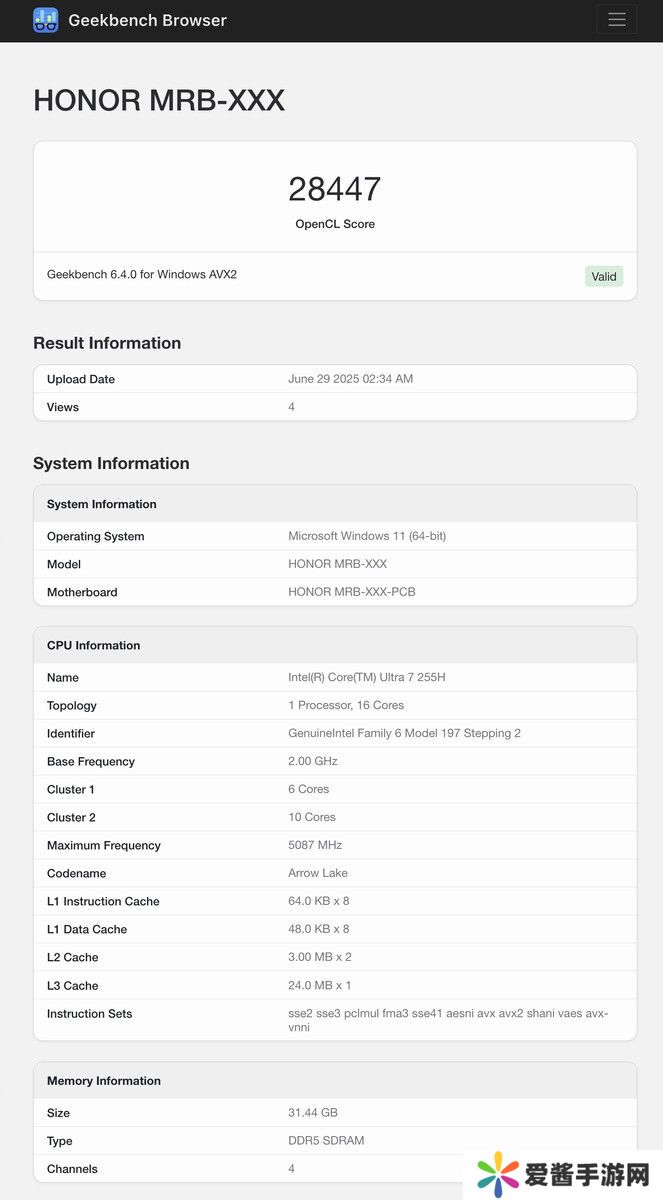Click the Maximum Frequency 5087 MHz value
Viewport: 663px width, 1200px height.
pos(317,845)
